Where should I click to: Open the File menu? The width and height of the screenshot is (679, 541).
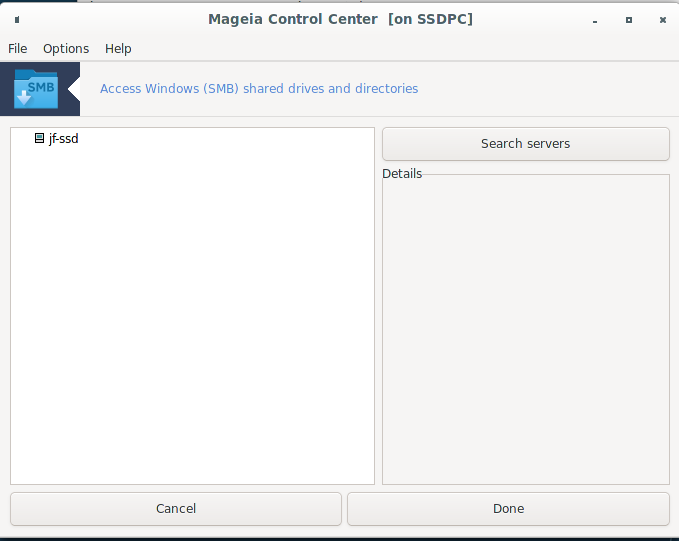pos(17,49)
